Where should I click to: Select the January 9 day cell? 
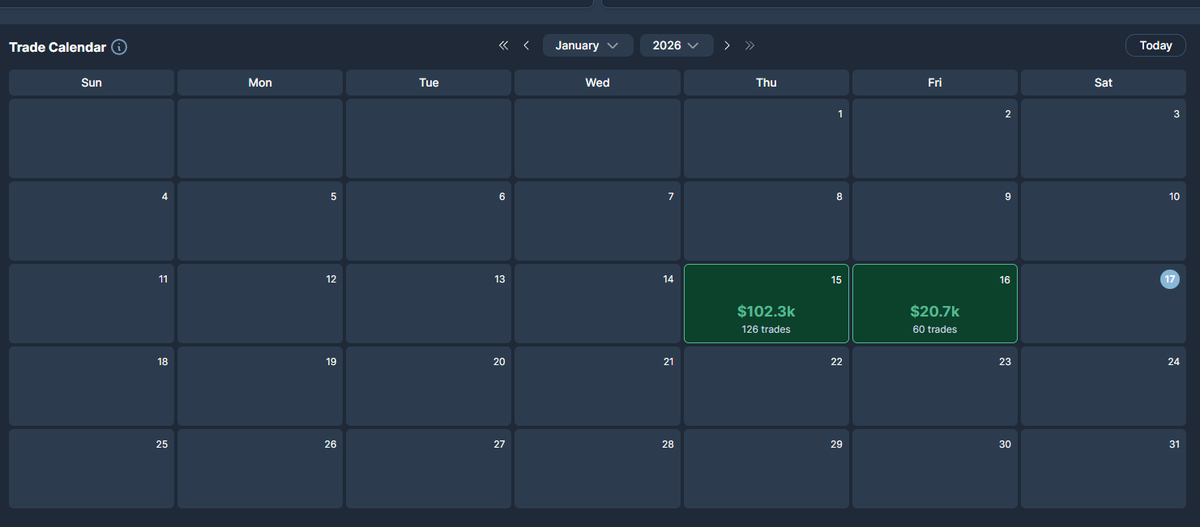935,221
